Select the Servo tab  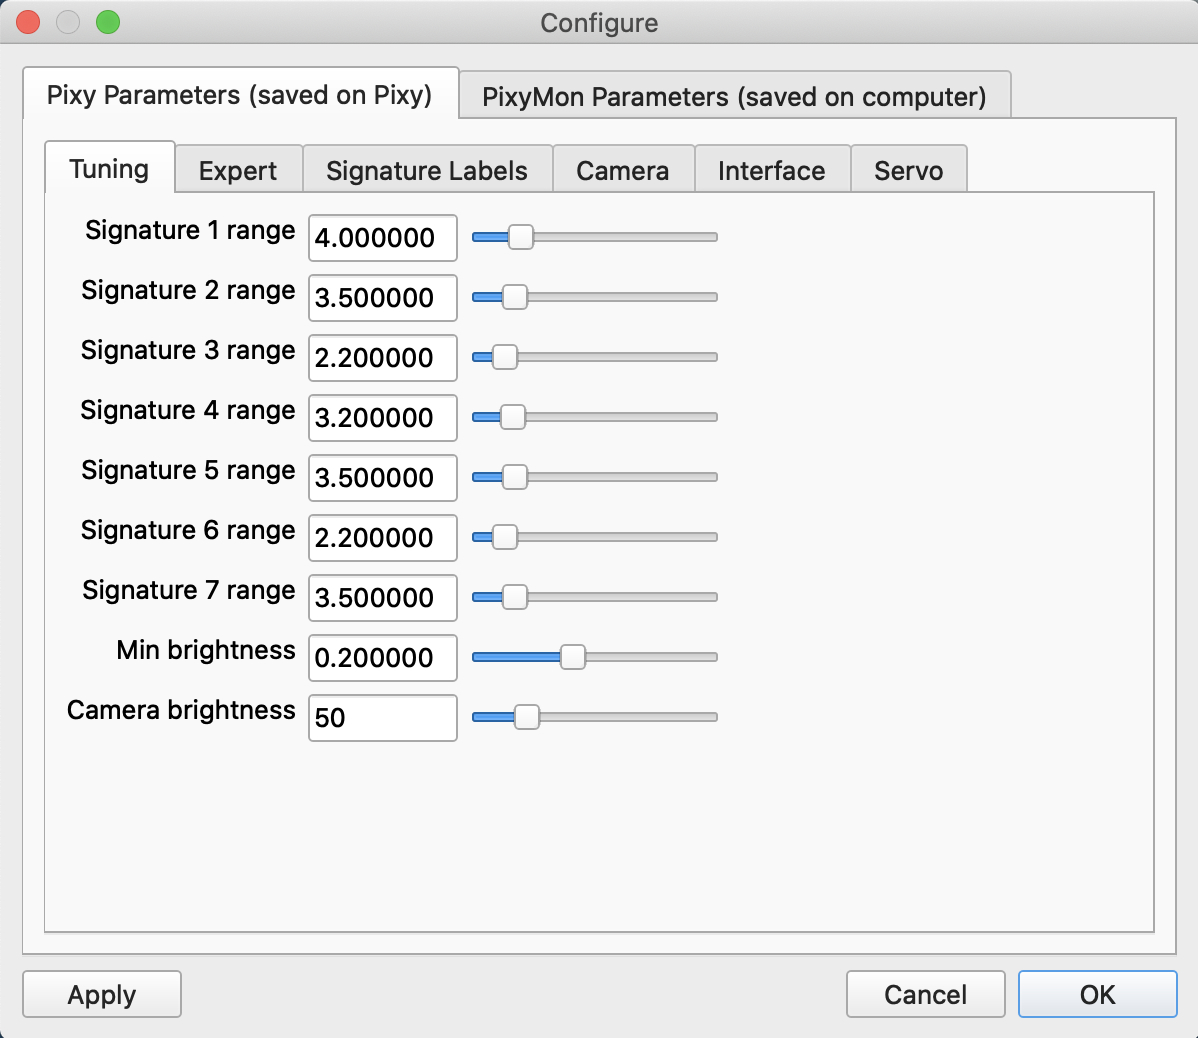(908, 170)
